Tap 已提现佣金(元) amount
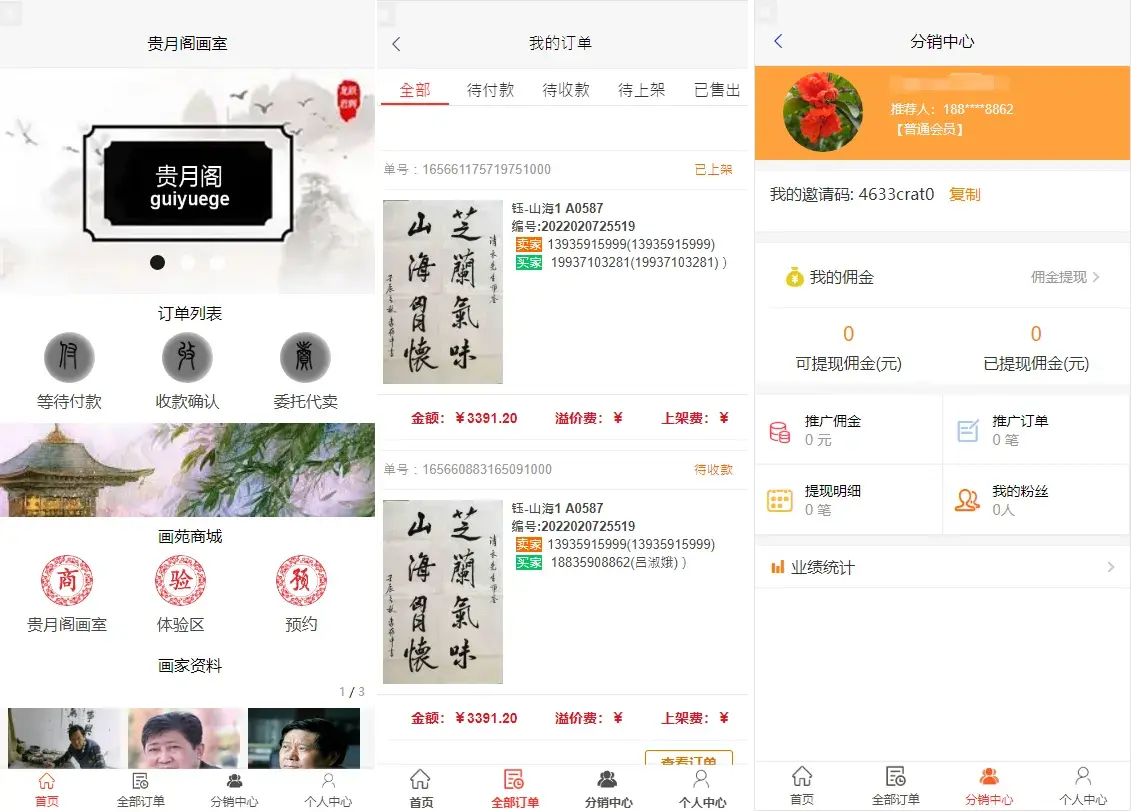This screenshot has width=1131, height=812. (x=1036, y=334)
